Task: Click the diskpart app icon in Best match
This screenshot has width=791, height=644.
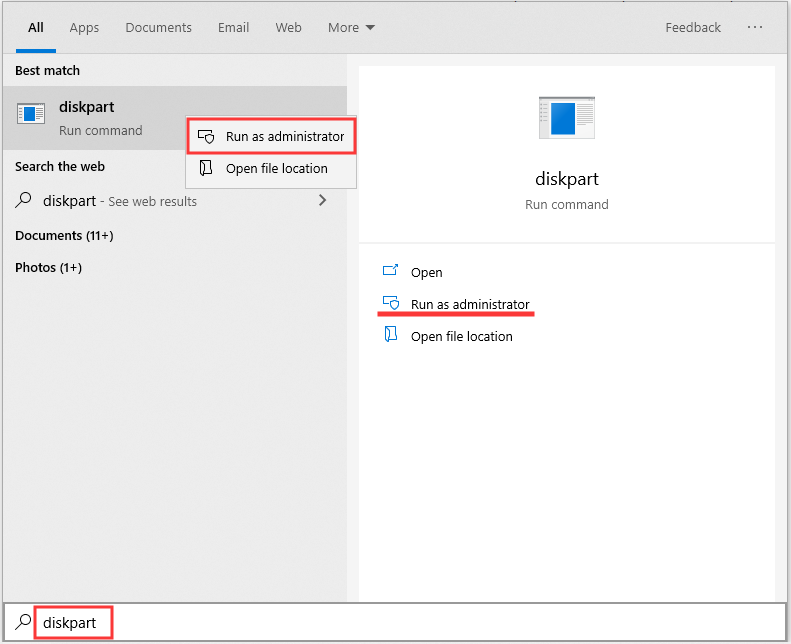Action: point(31,114)
